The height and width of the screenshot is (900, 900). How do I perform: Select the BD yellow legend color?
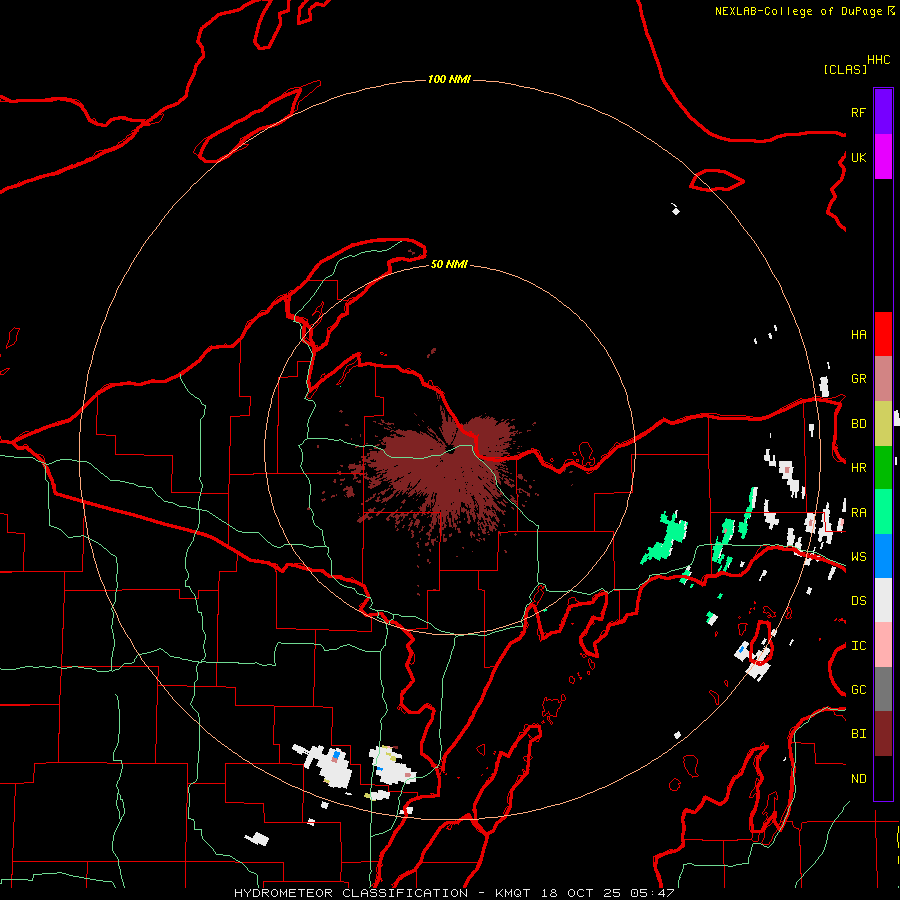[x=883, y=423]
